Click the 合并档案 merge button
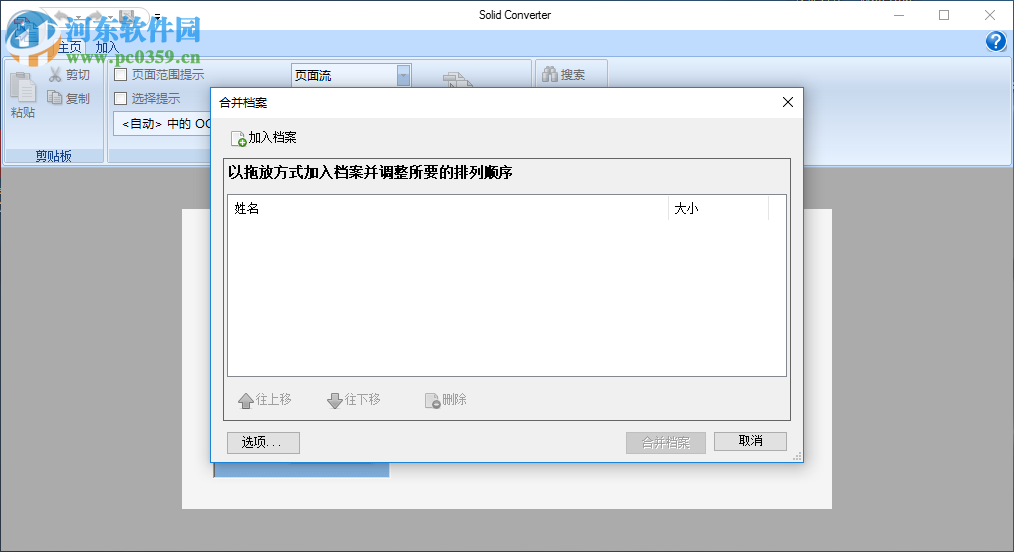1014x552 pixels. click(x=665, y=443)
